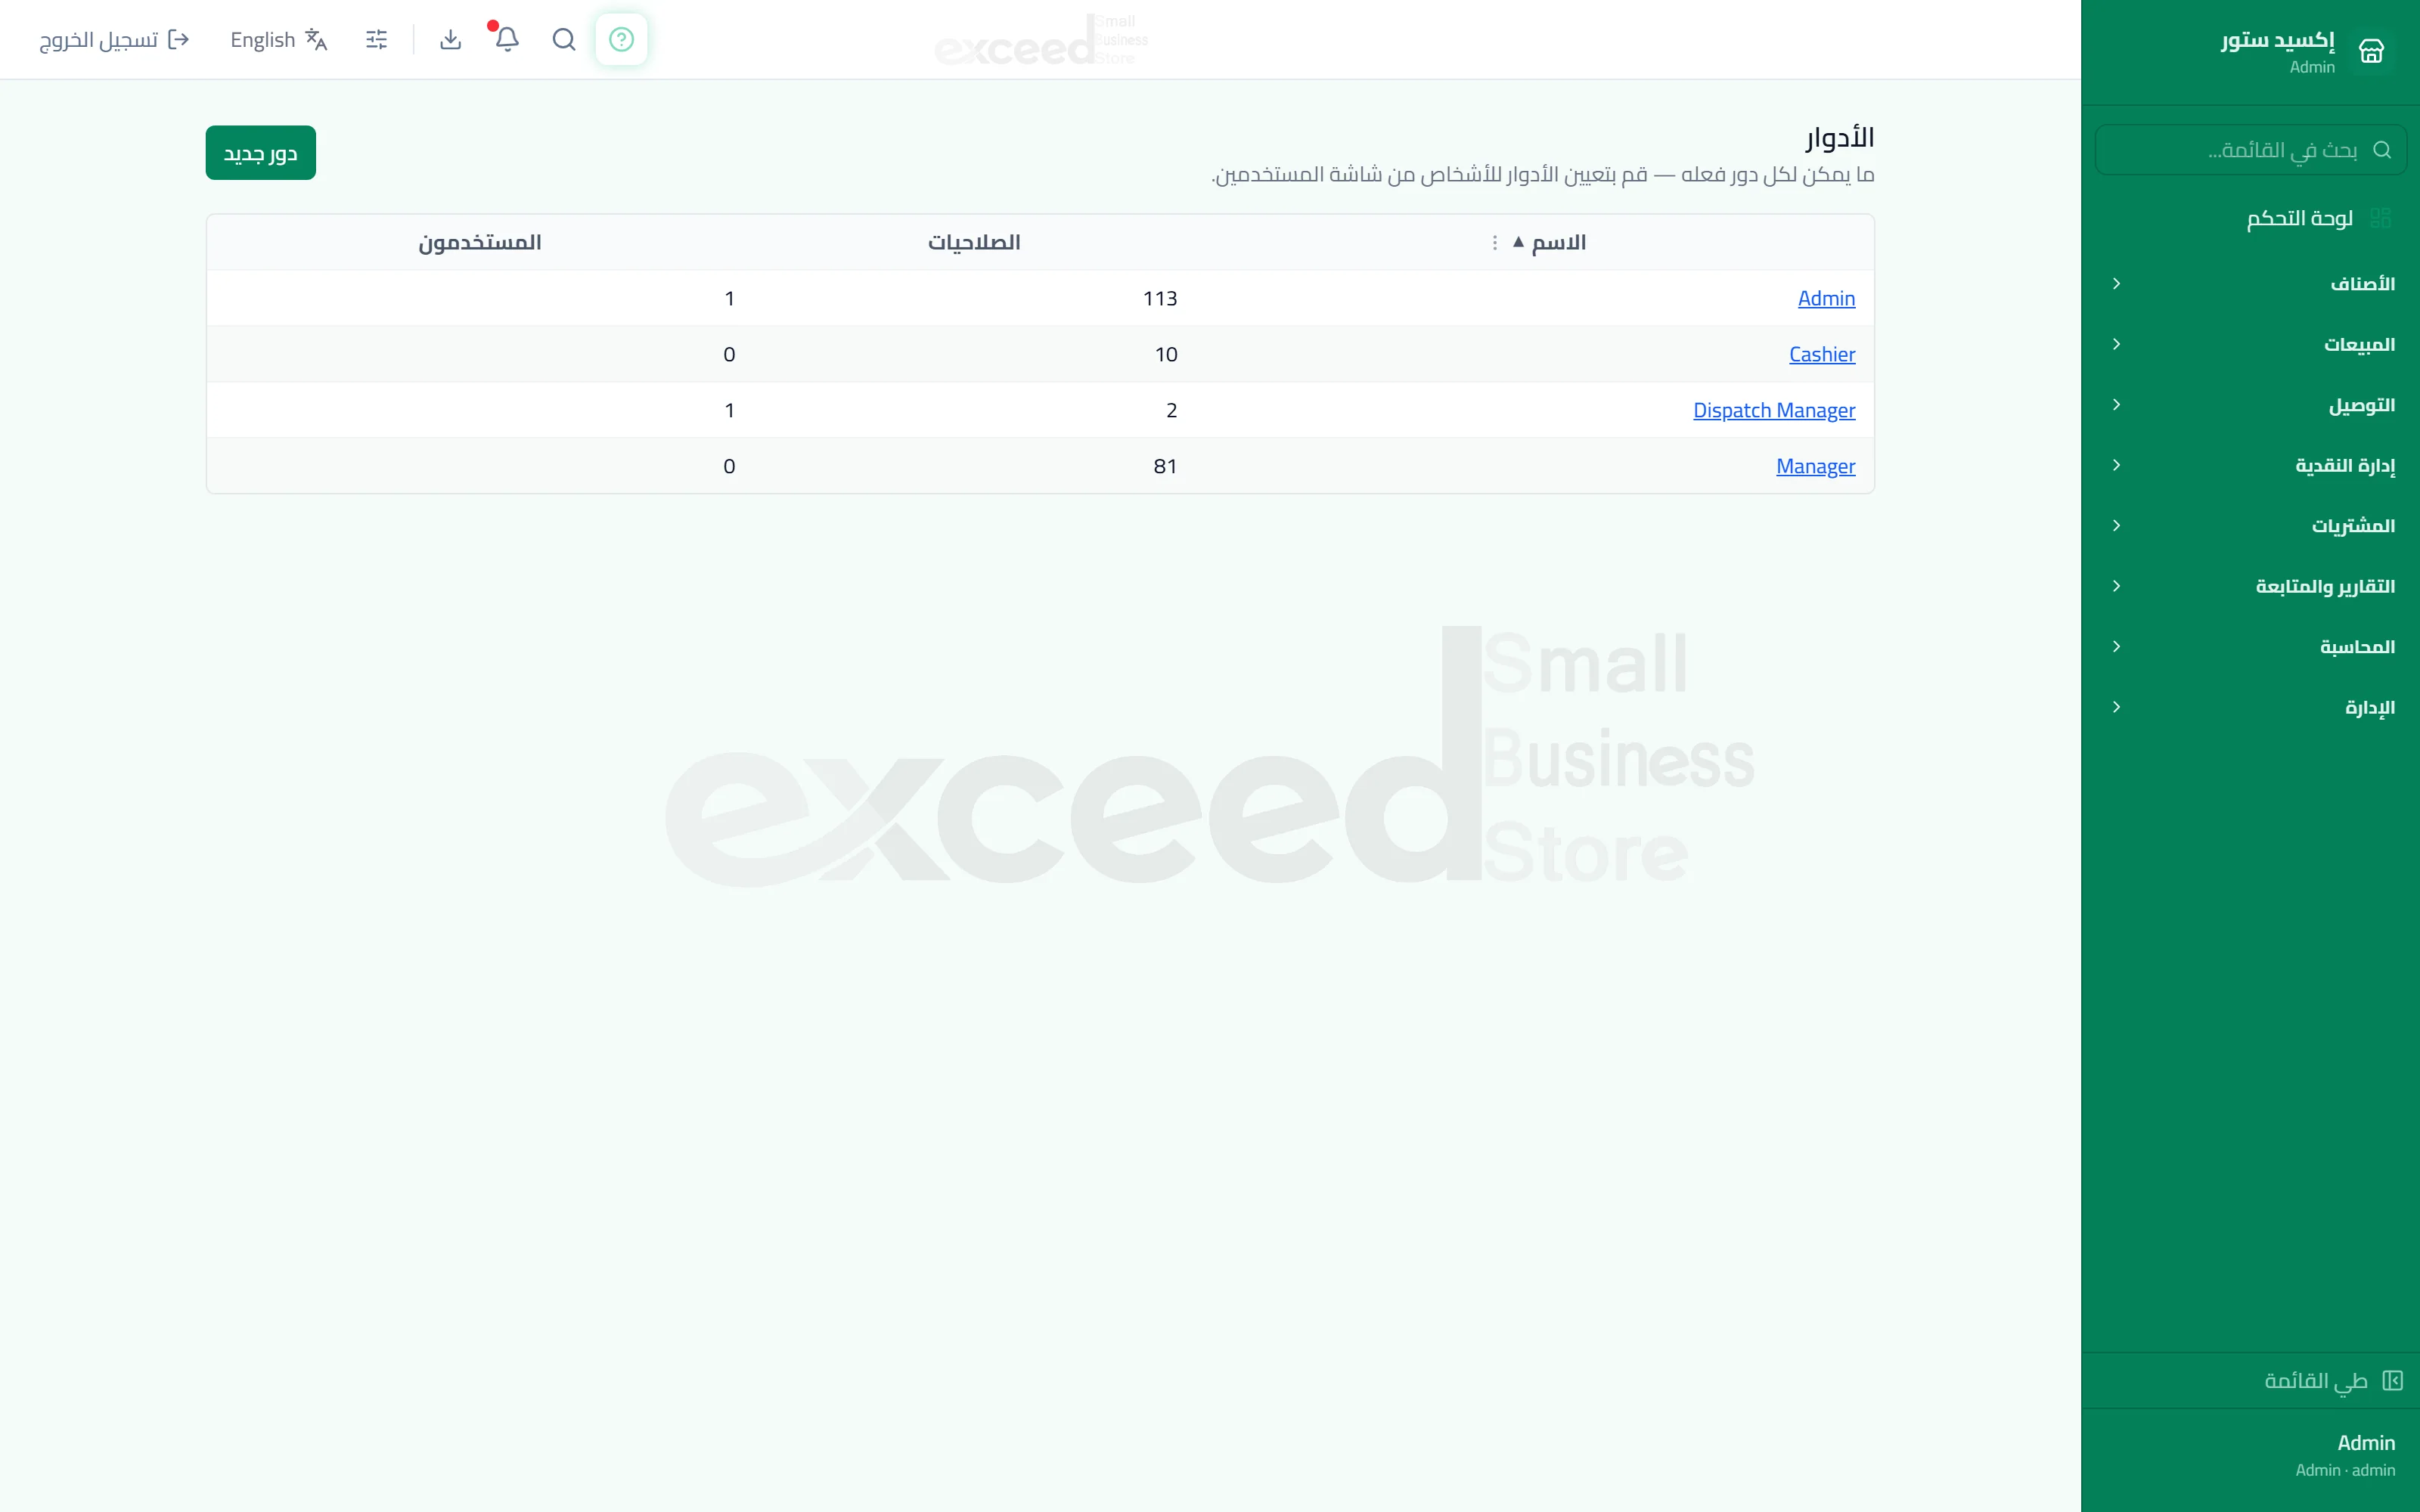This screenshot has height=1512, width=2420.
Task: Open the Dispatch Manager role link
Action: point(1774,410)
